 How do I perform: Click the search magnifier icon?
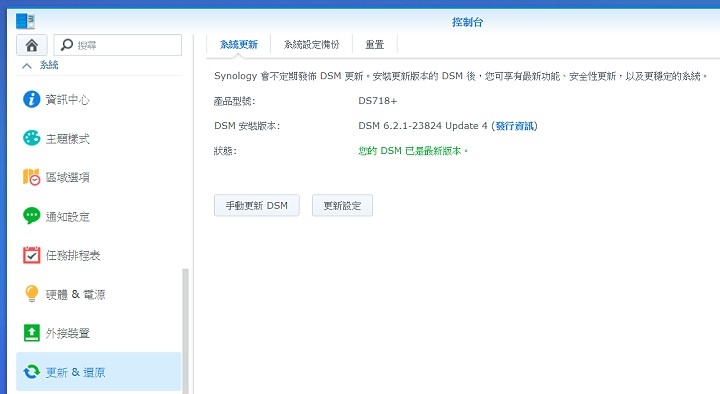click(x=67, y=45)
